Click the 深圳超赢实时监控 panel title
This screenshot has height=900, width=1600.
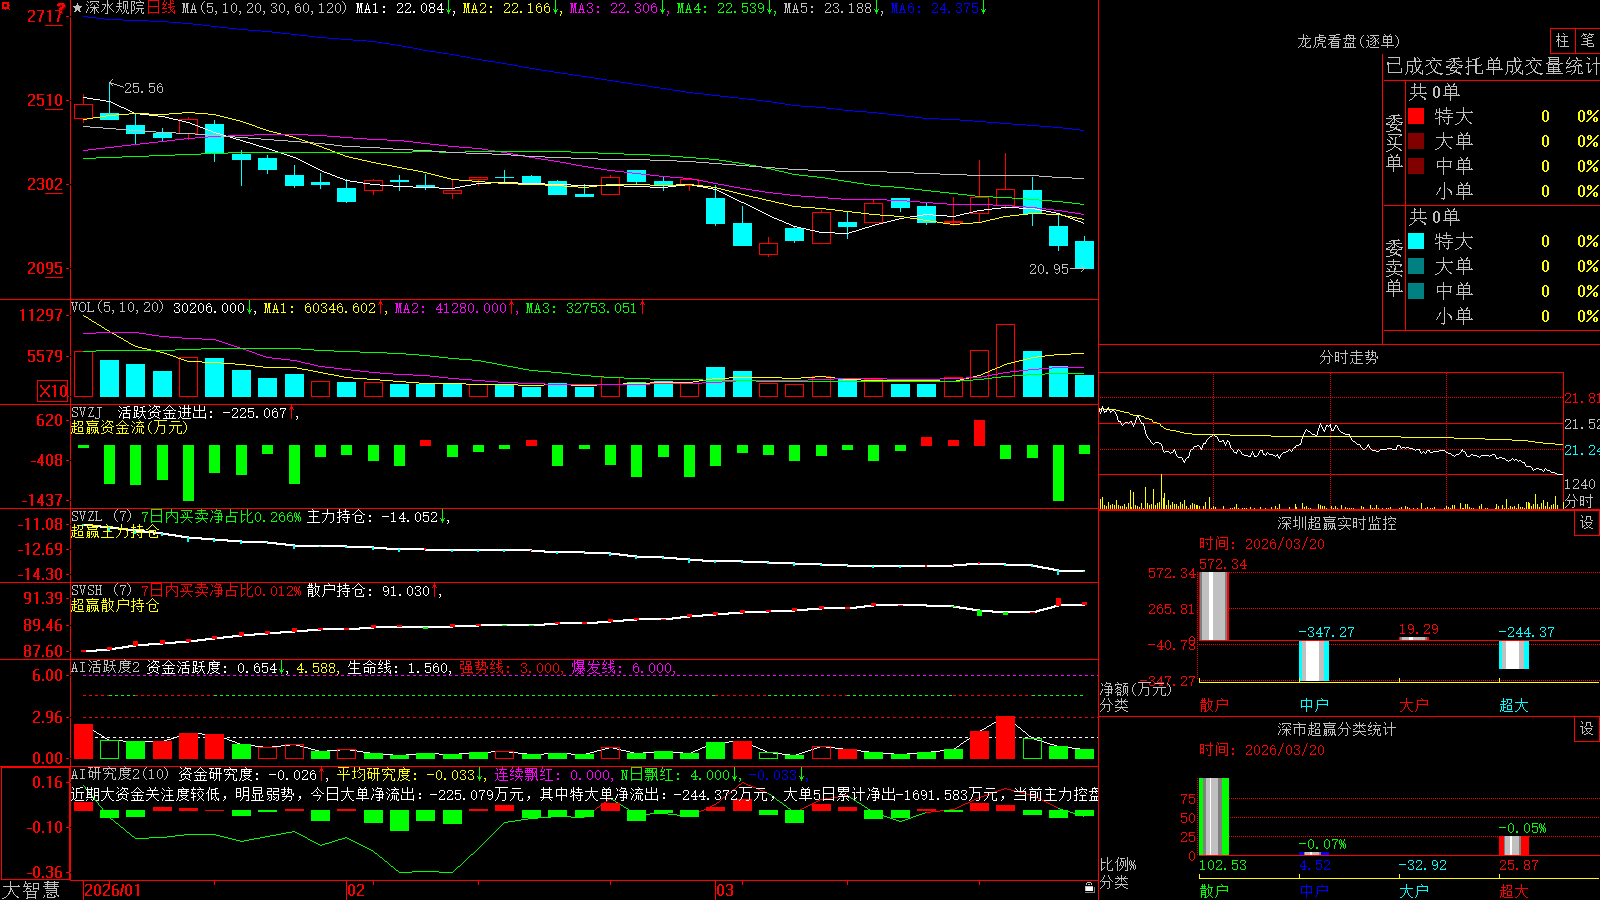point(1336,523)
